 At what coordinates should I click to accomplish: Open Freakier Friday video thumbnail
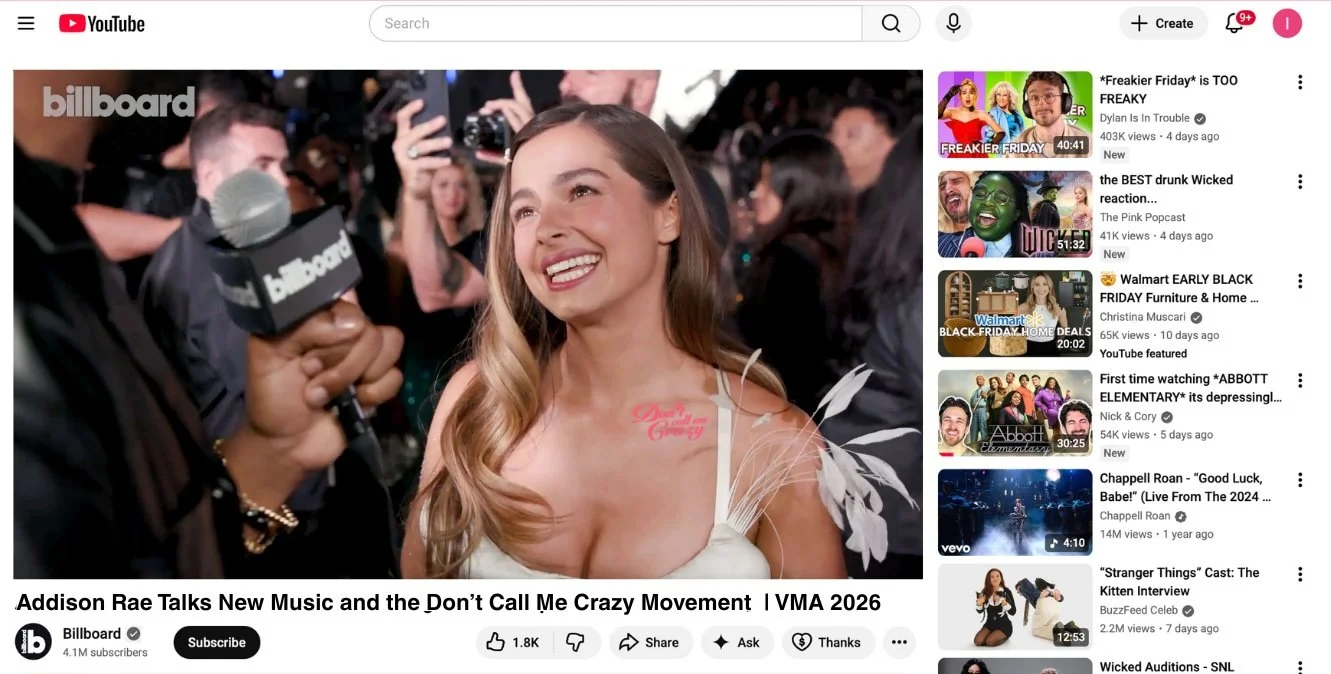(1015, 115)
